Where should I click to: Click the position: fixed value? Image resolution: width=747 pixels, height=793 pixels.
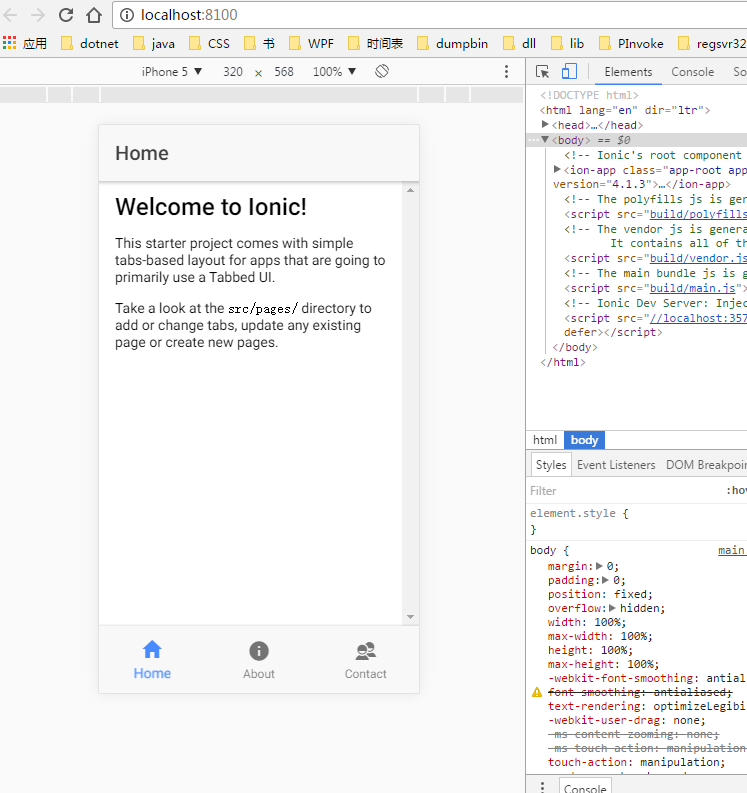point(632,594)
